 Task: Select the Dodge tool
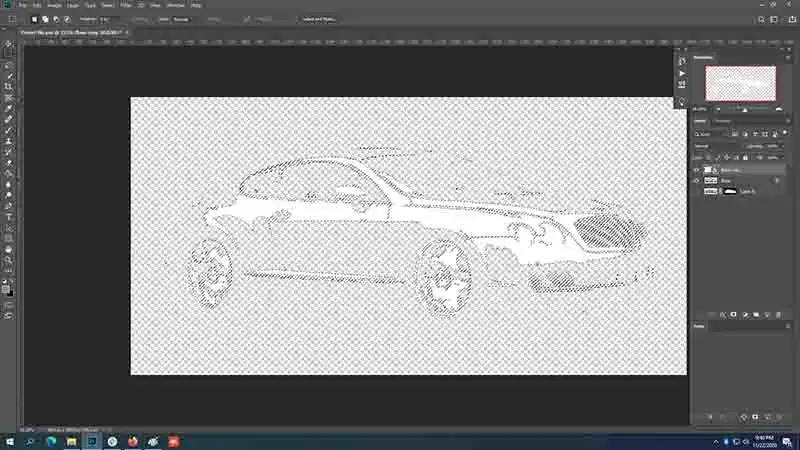pyautogui.click(x=9, y=195)
